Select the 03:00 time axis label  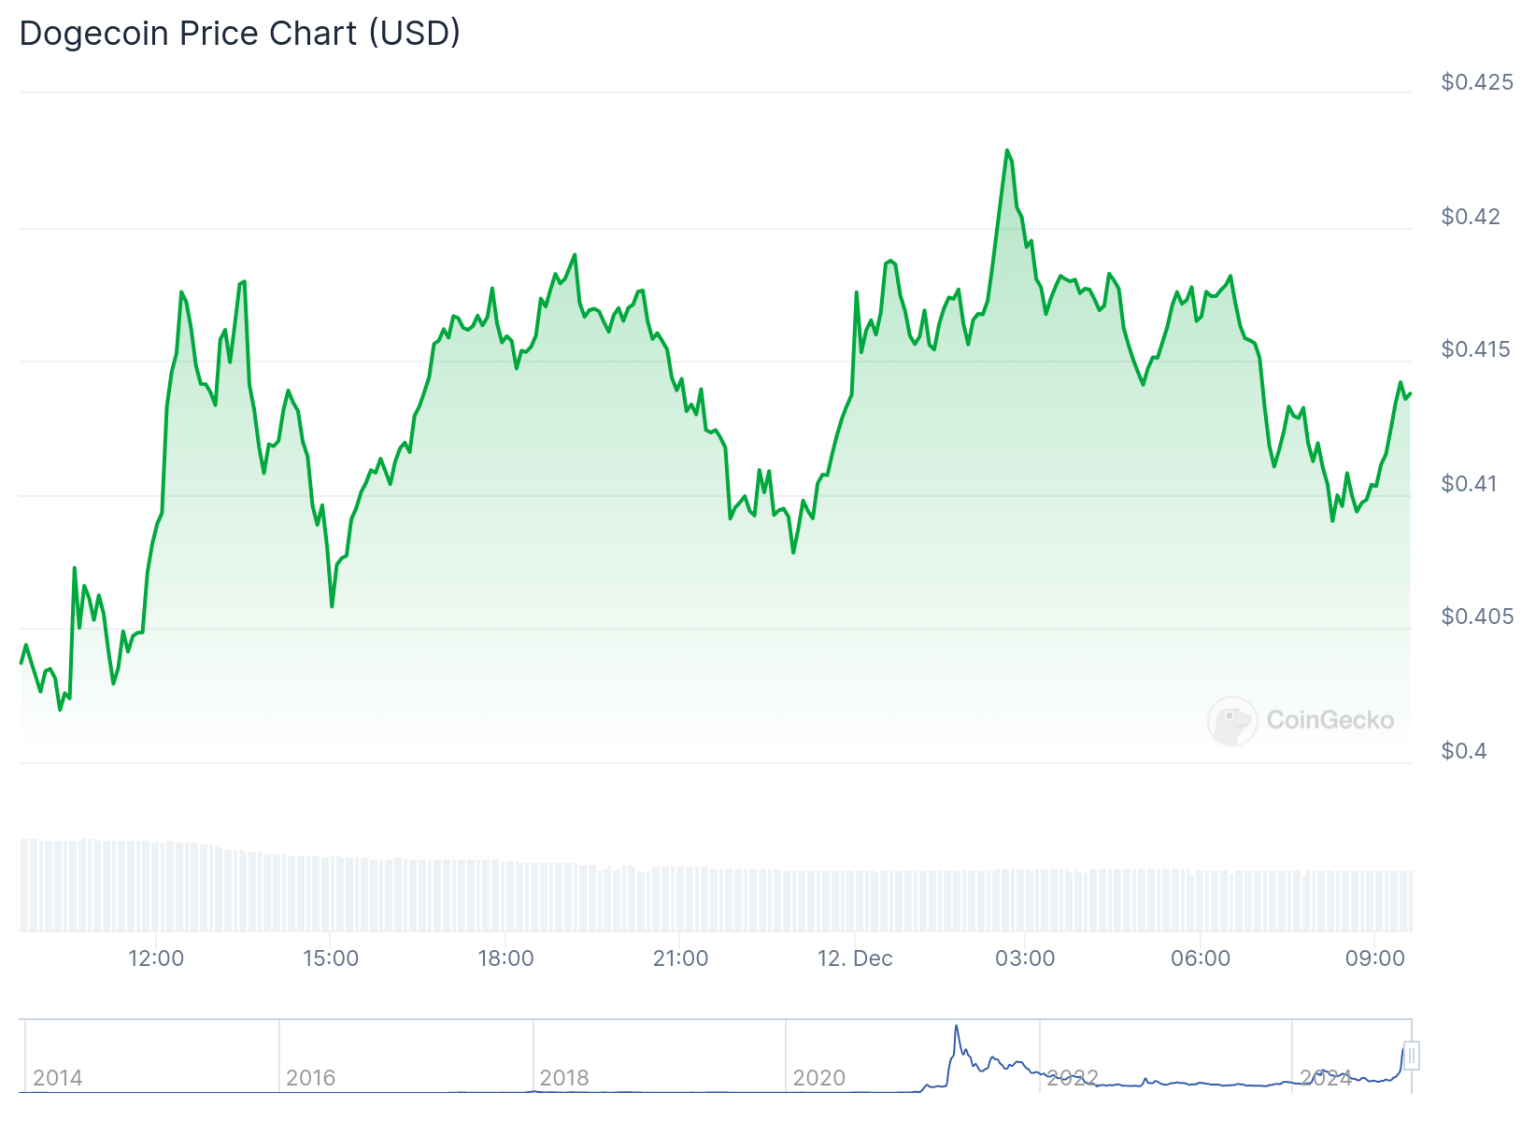[x=1025, y=958]
